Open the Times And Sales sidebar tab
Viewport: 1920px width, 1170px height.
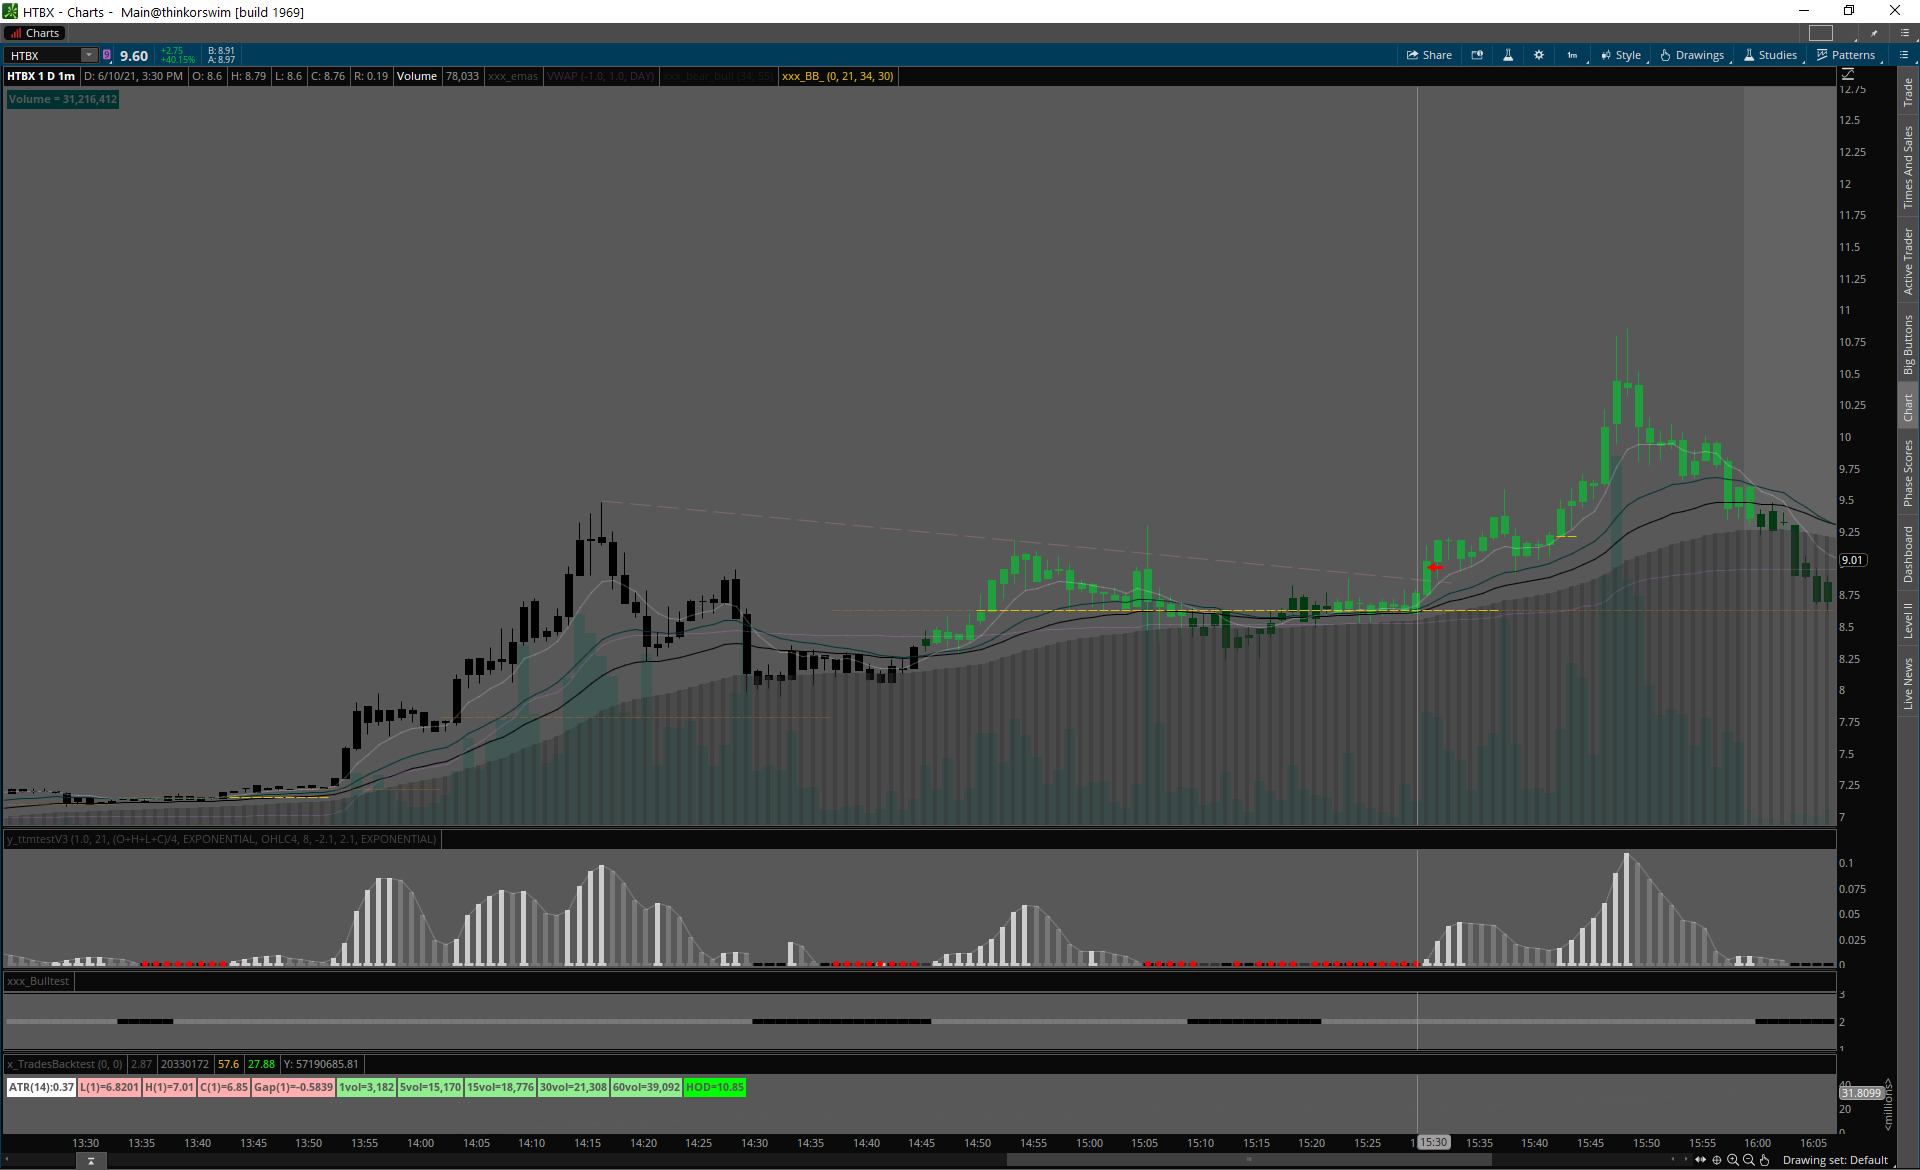point(1908,167)
